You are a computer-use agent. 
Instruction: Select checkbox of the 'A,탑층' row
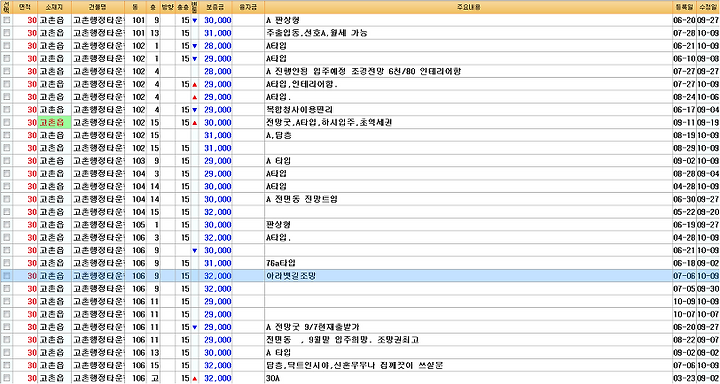click(x=6, y=136)
